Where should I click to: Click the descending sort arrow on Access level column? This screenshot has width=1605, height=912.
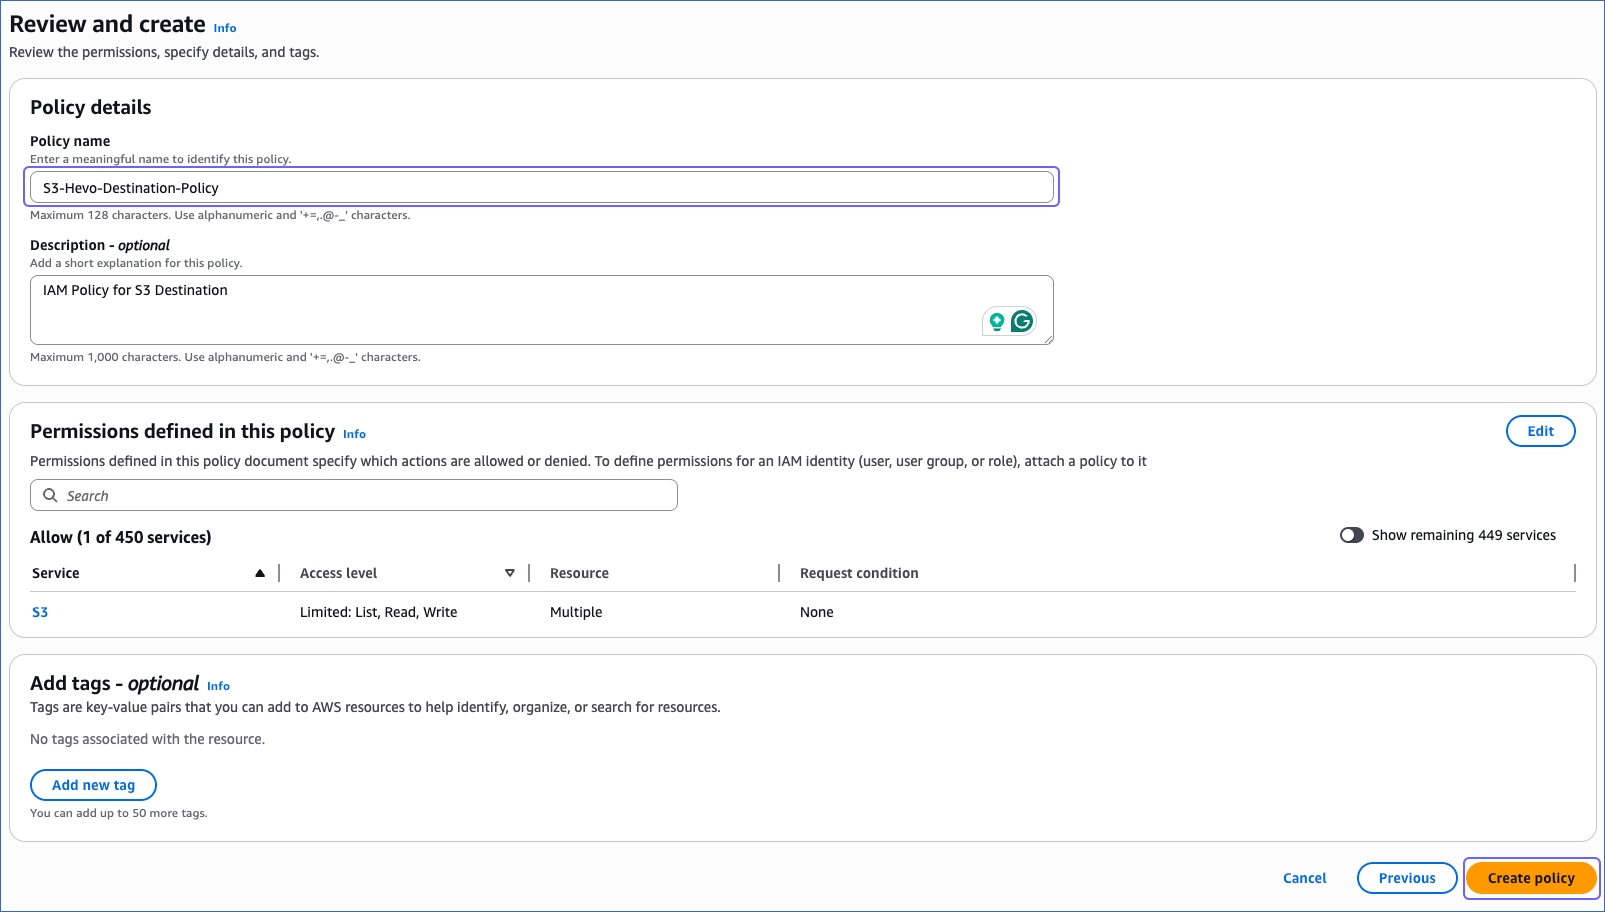(510, 572)
